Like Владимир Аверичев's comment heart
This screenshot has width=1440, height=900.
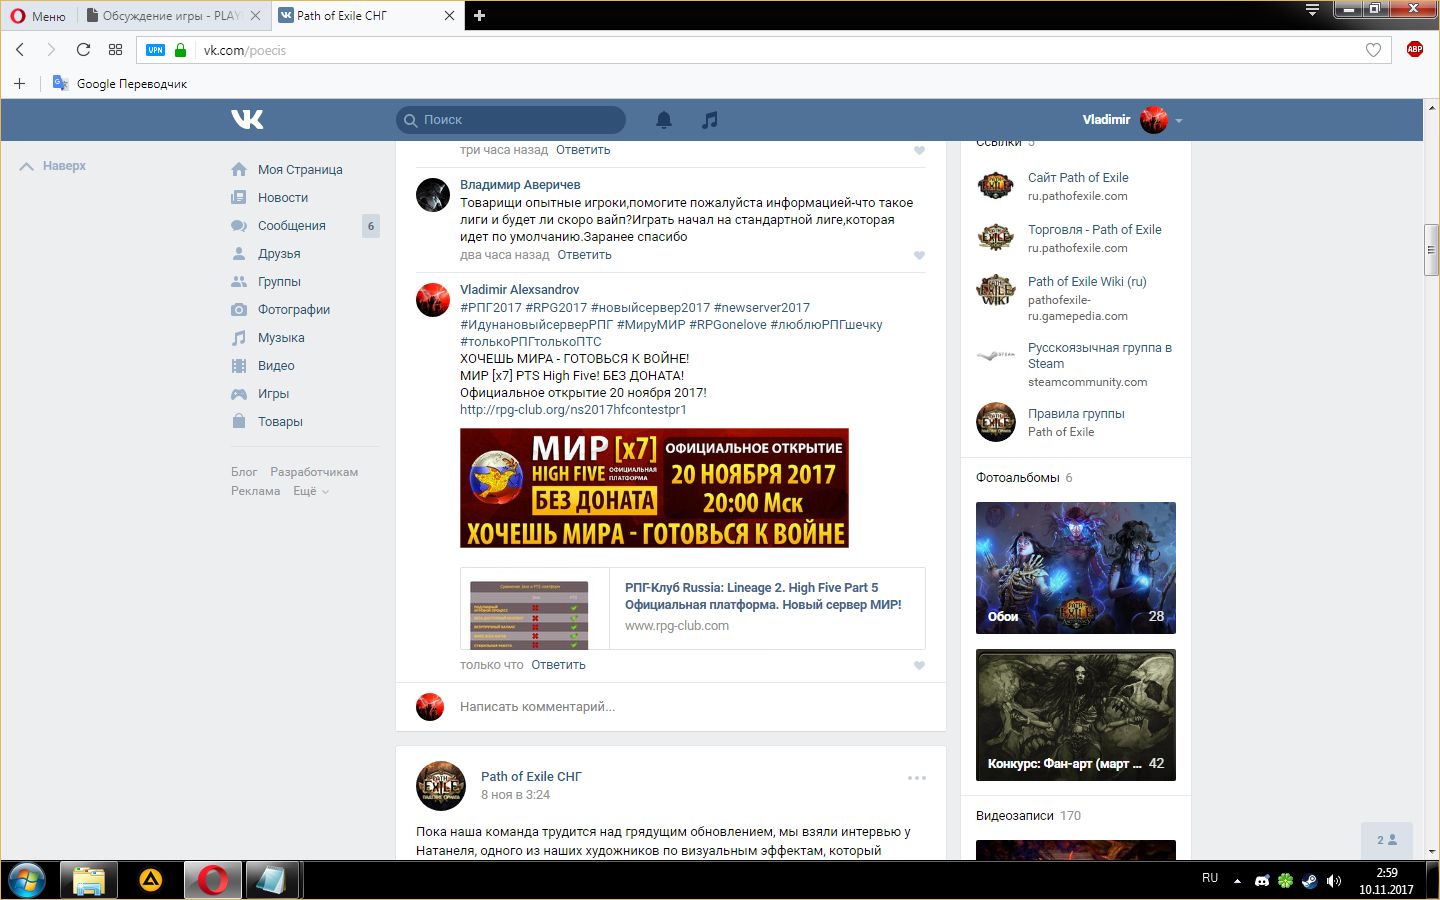pyautogui.click(x=919, y=255)
